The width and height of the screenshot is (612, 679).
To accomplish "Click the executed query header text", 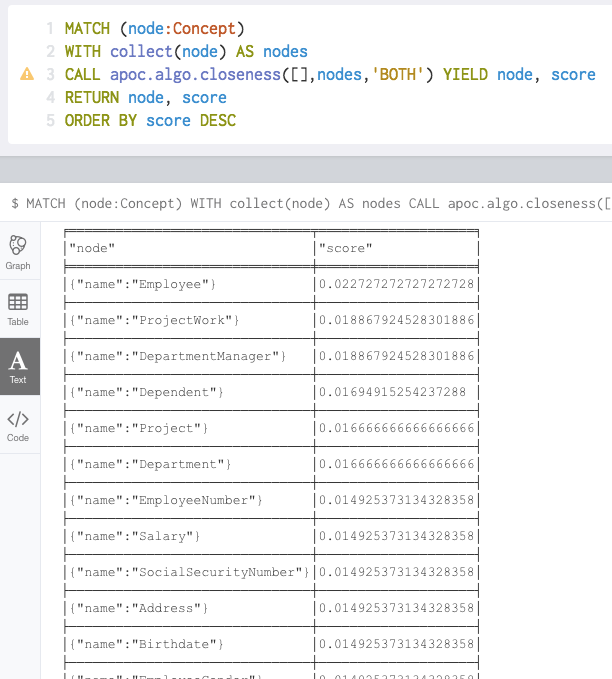I will pos(311,203).
